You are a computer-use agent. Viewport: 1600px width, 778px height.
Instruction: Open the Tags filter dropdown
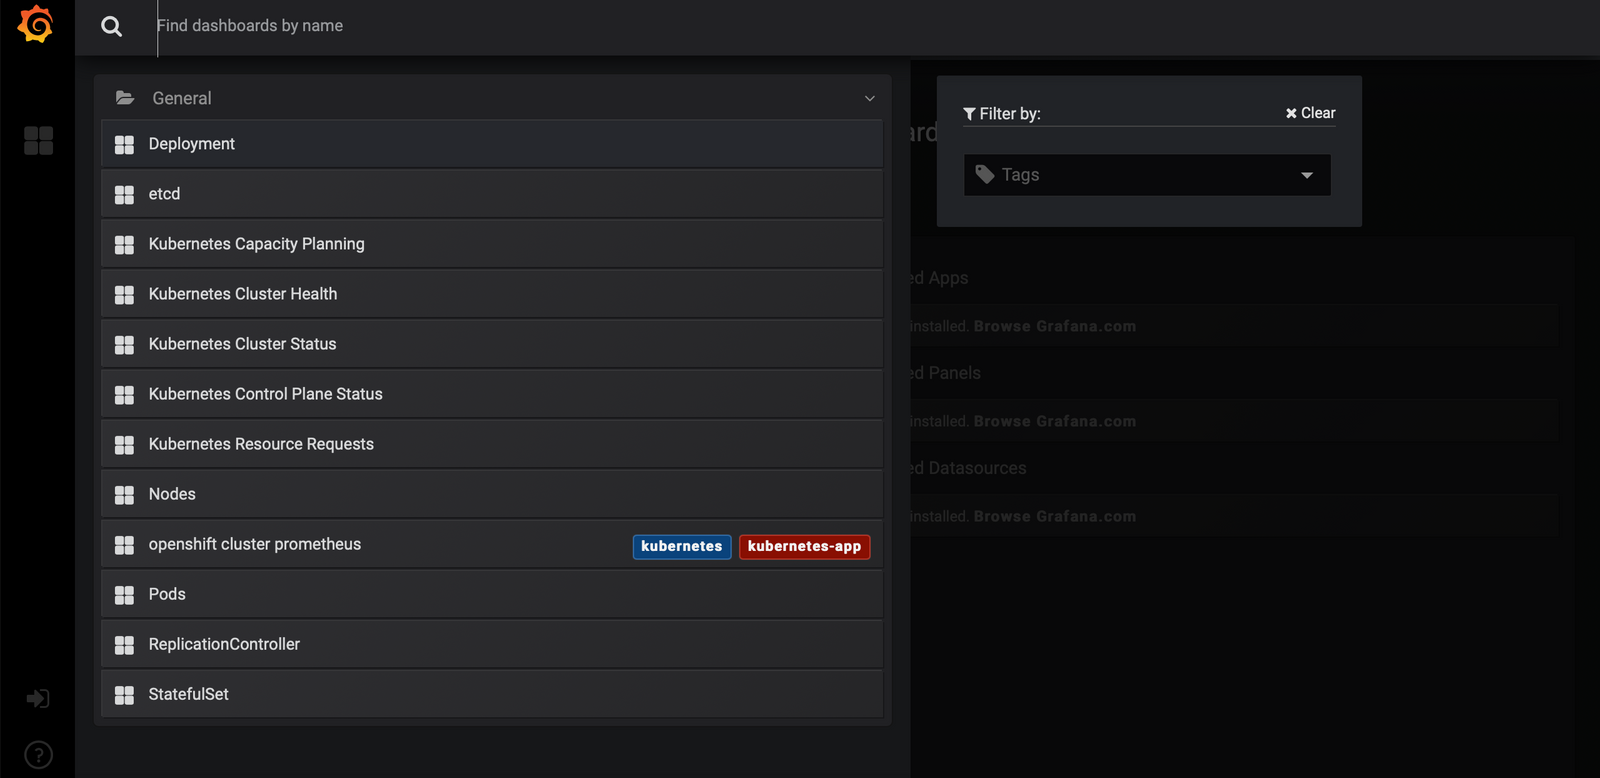click(1146, 175)
